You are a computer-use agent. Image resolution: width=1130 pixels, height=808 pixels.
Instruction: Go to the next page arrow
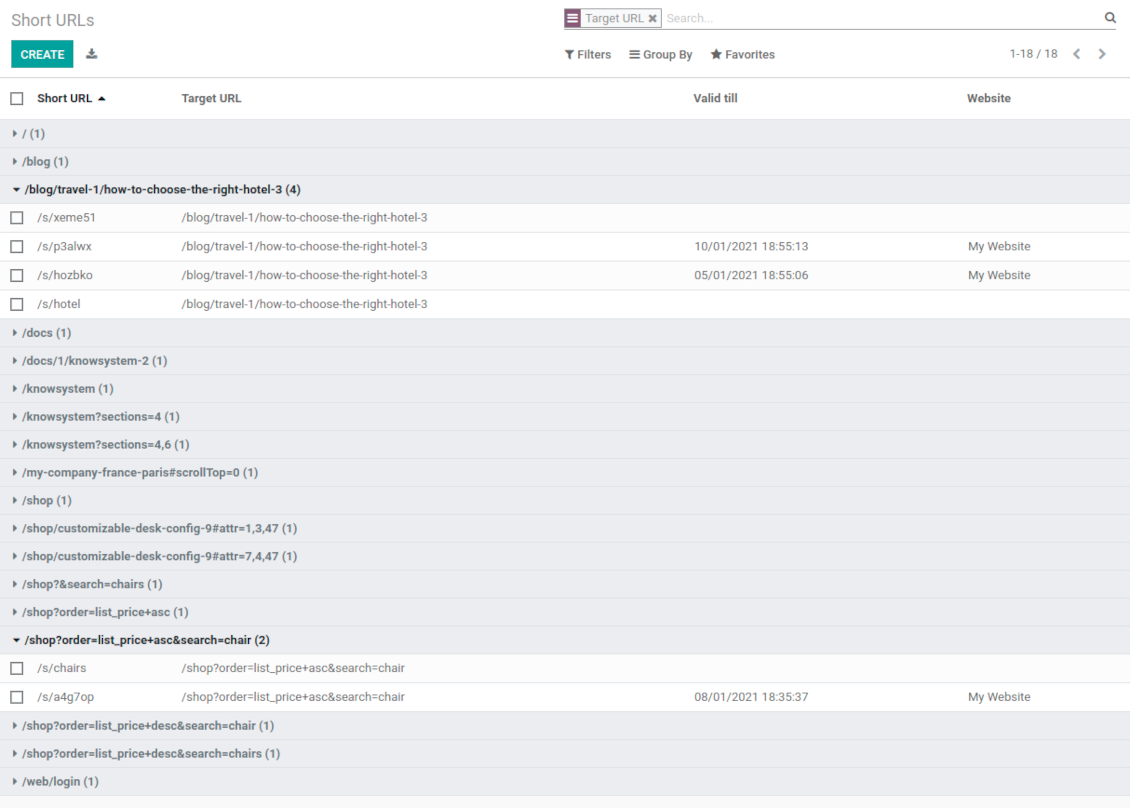(x=1102, y=54)
